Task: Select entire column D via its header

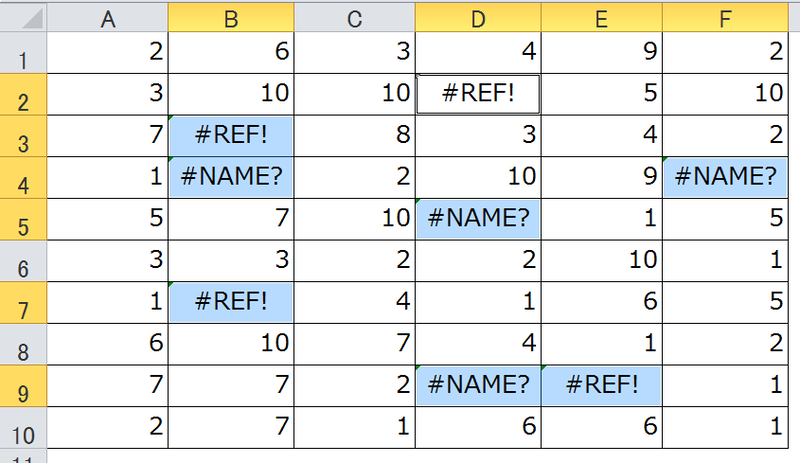Action: [x=478, y=15]
